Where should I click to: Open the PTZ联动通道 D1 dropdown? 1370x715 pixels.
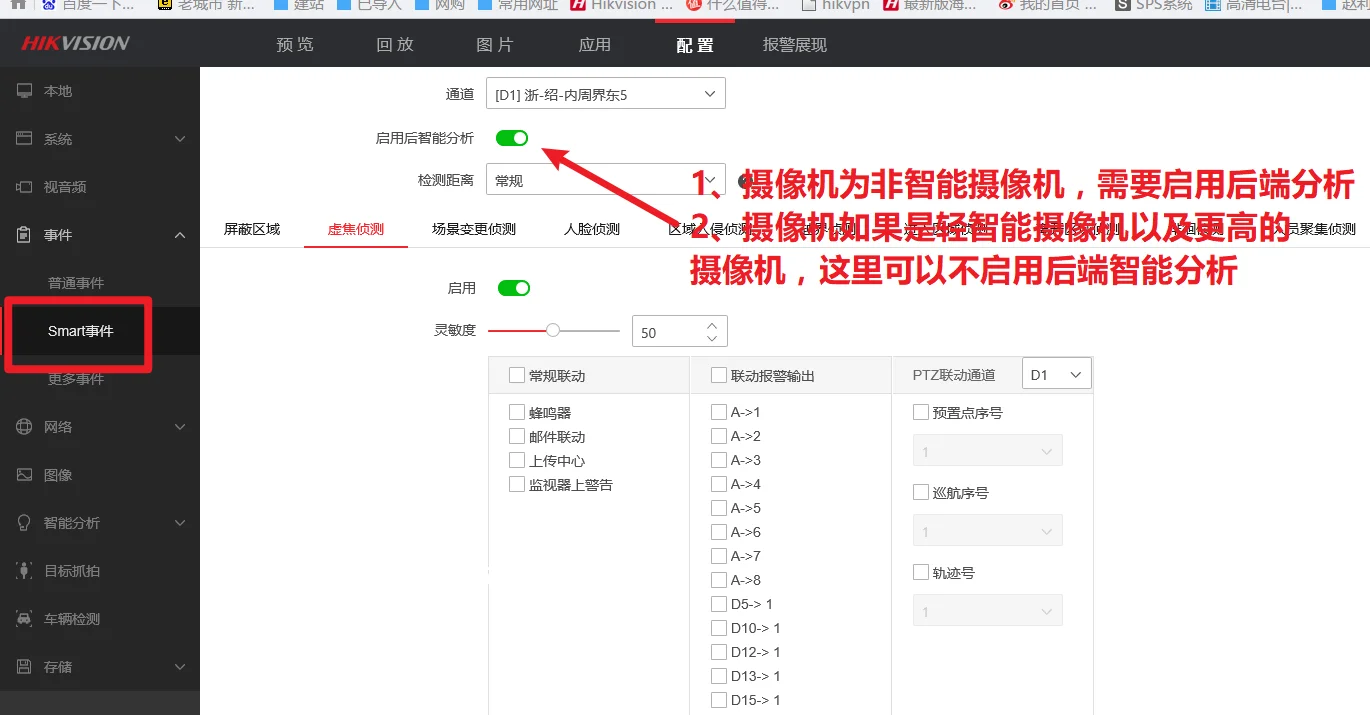(x=1056, y=375)
